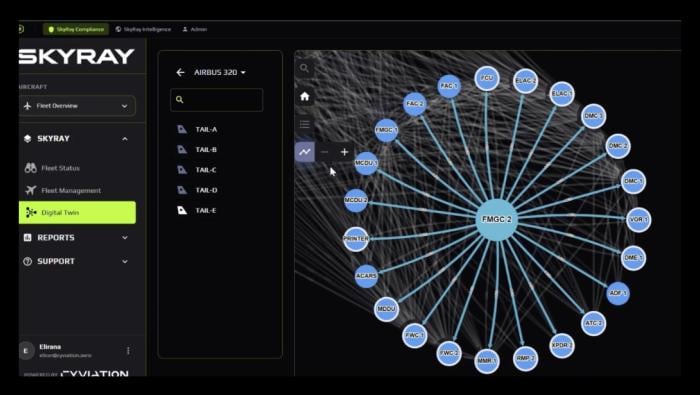Open the graph search icon
Image resolution: width=700 pixels, height=395 pixels.
coord(304,68)
